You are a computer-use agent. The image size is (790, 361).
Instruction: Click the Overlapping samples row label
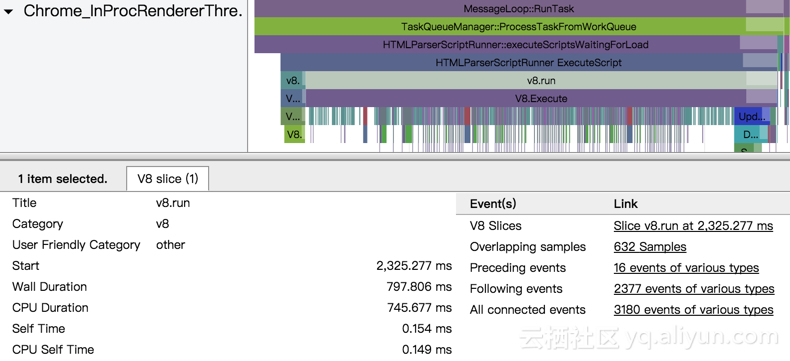(x=528, y=247)
